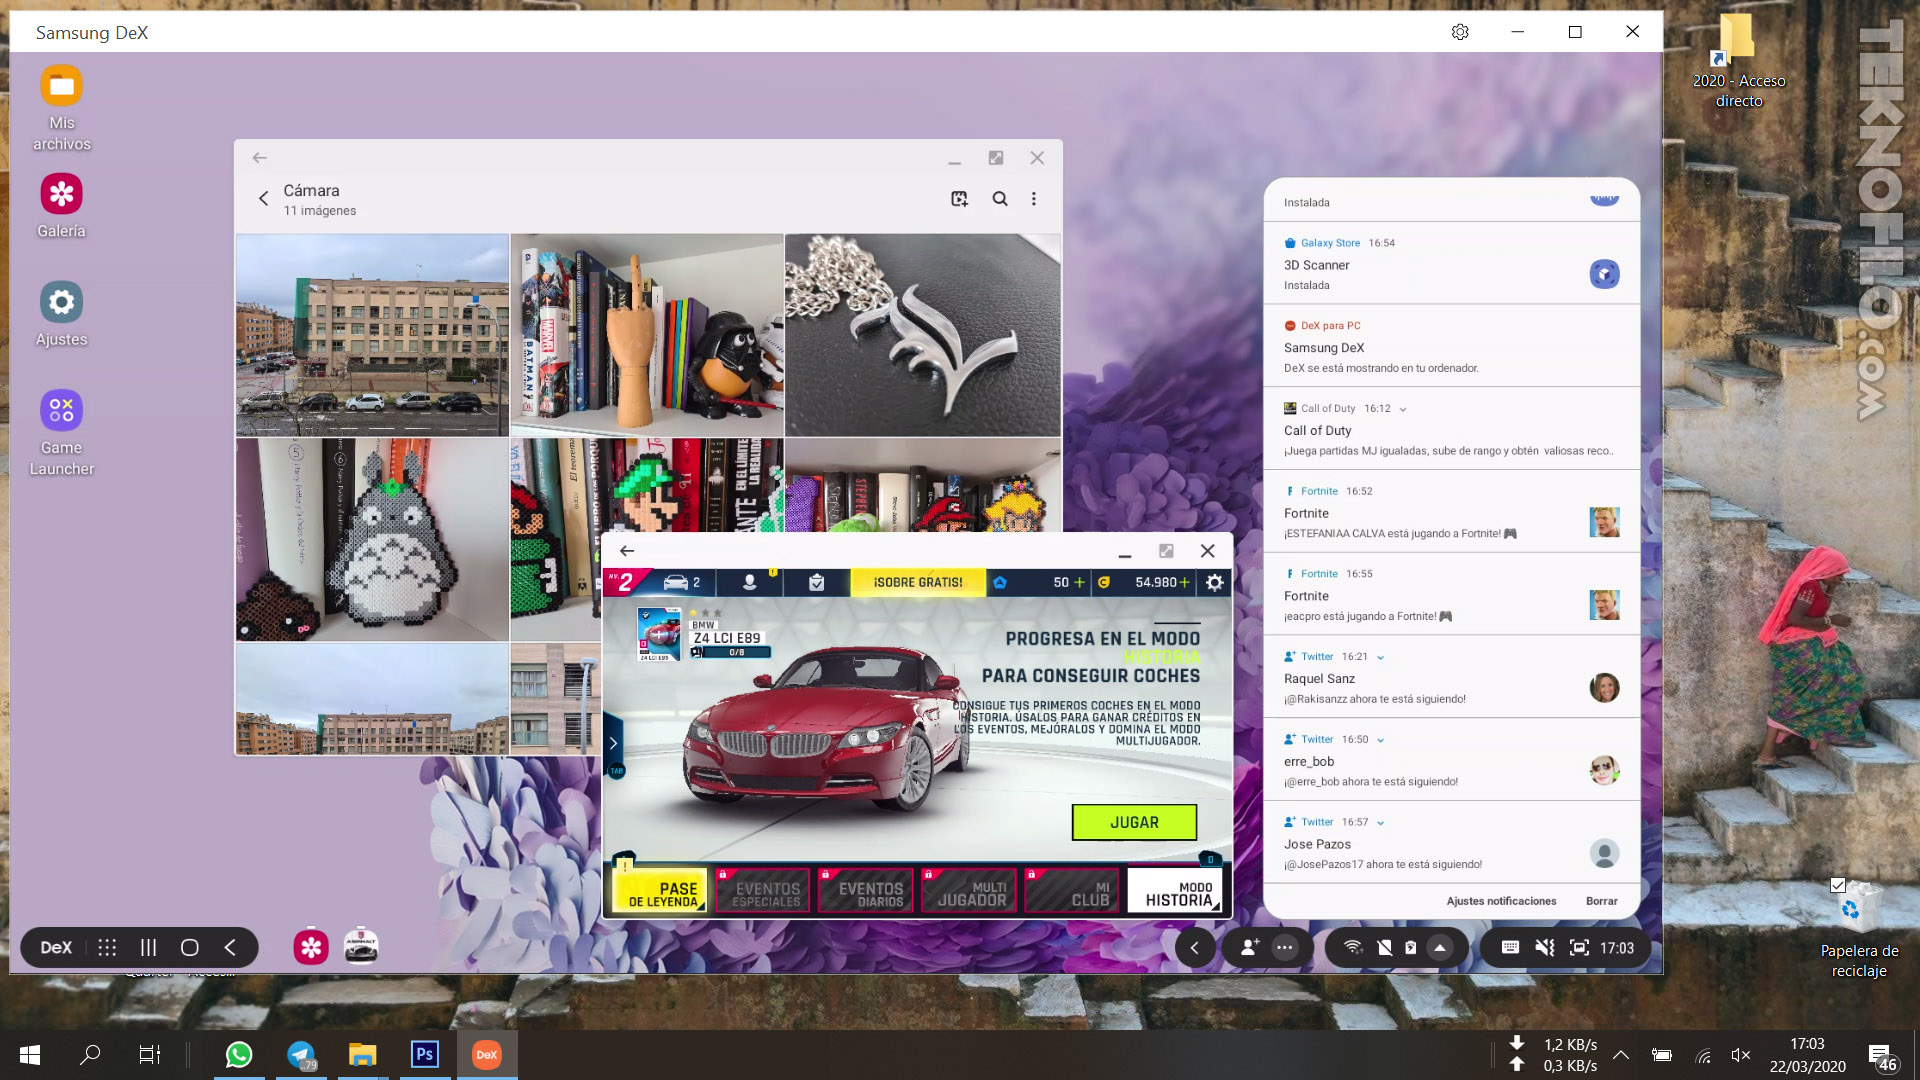
Task: Open the Galería desktop icon
Action: pyautogui.click(x=61, y=206)
